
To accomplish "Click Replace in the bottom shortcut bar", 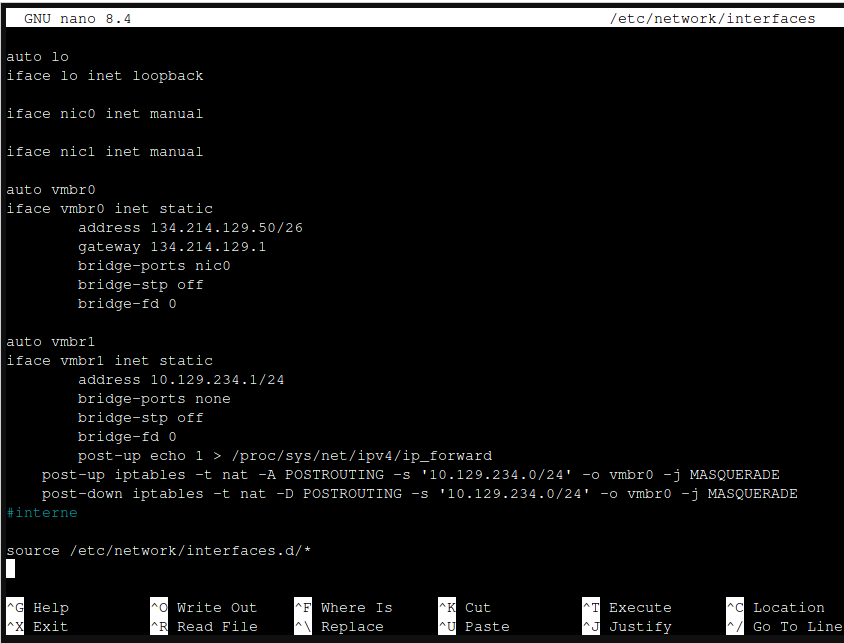I will point(352,626).
